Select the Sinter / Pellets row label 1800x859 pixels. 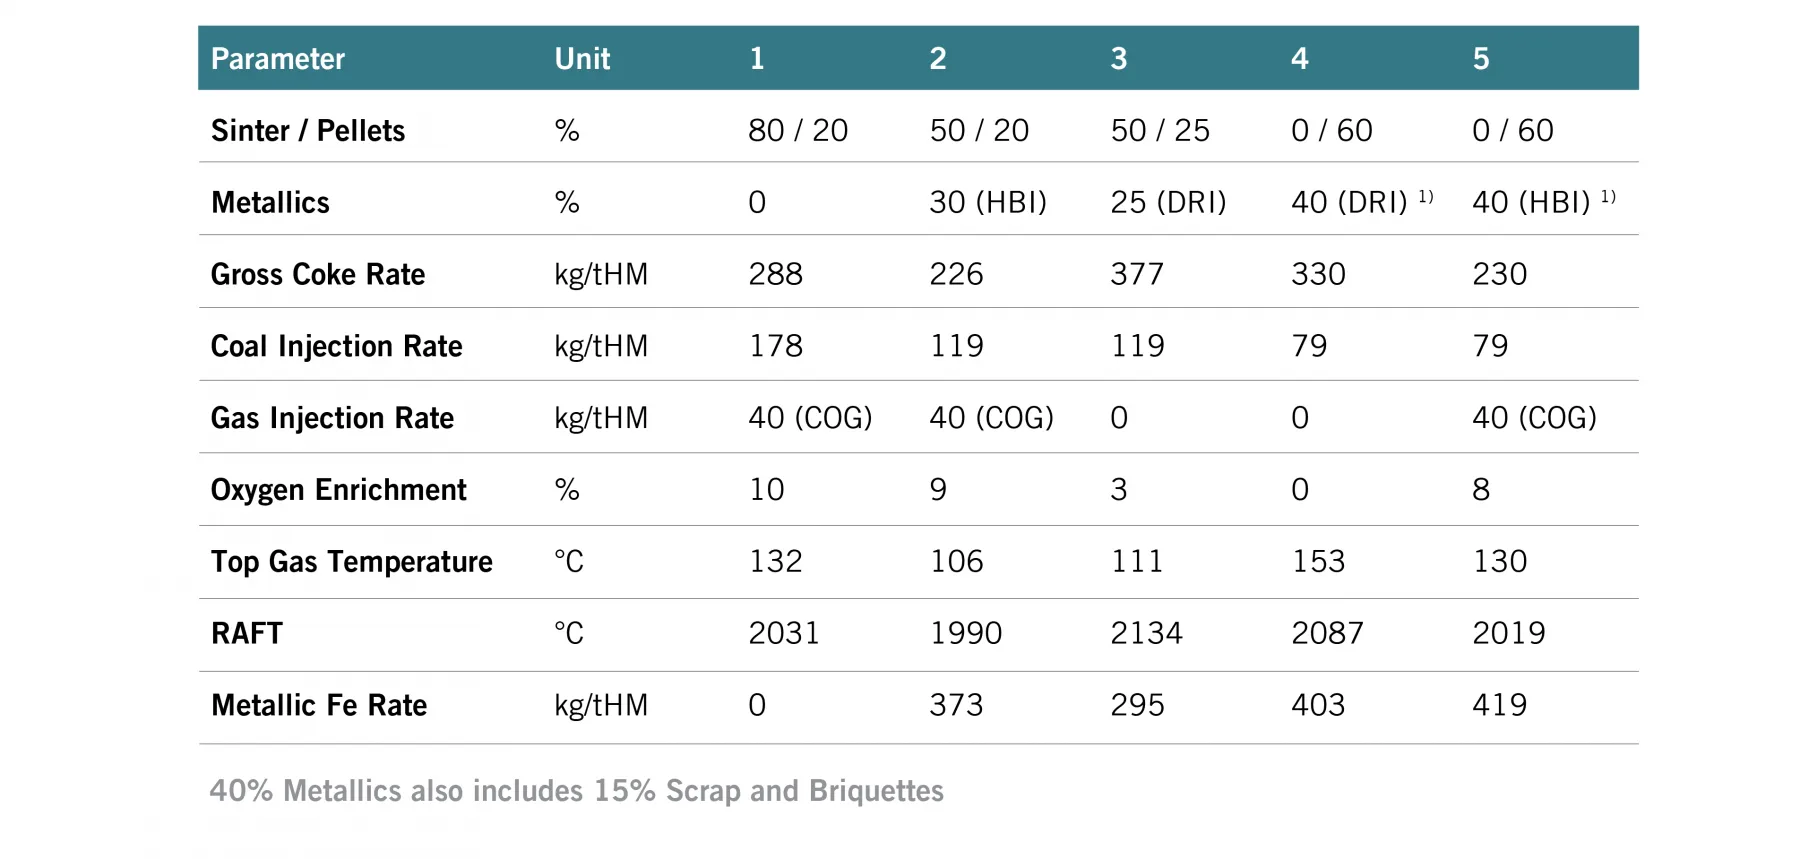pos(308,131)
